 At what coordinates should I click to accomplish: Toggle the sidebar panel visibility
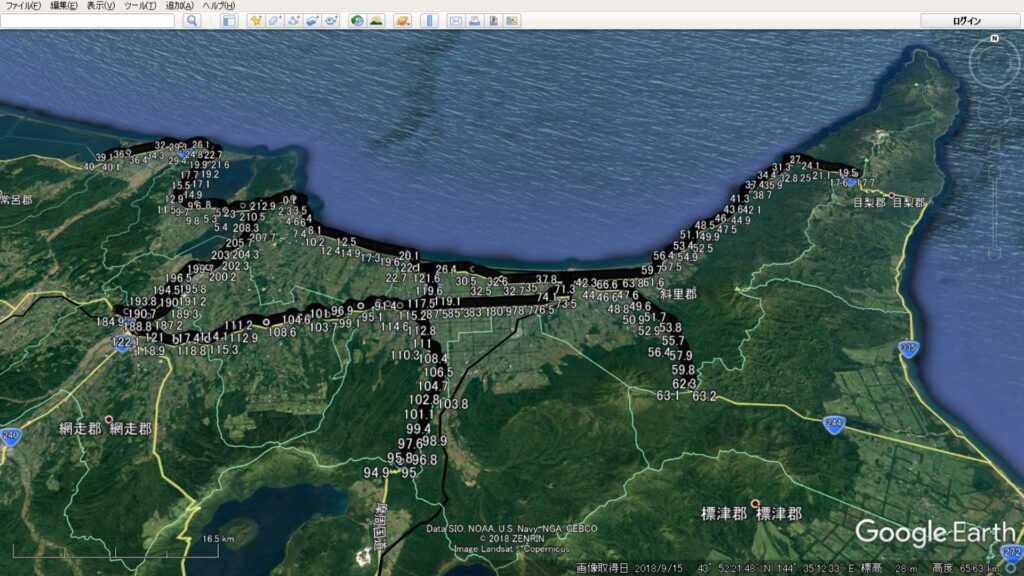pyautogui.click(x=228, y=20)
